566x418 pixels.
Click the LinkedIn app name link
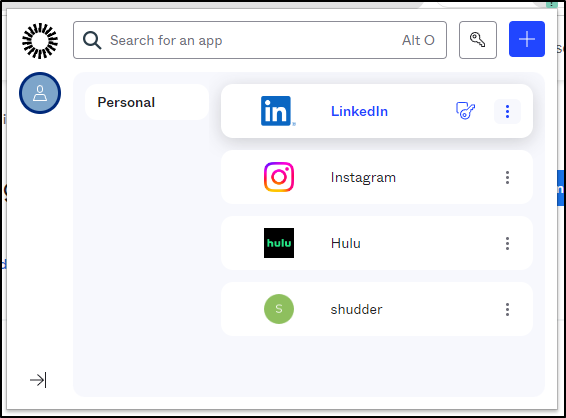[x=359, y=111]
